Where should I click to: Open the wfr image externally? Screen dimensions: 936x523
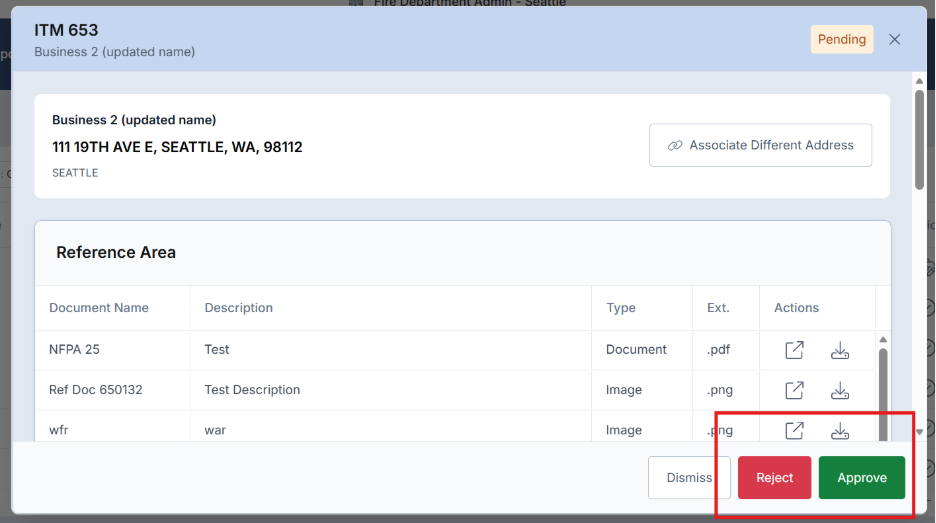pos(794,430)
